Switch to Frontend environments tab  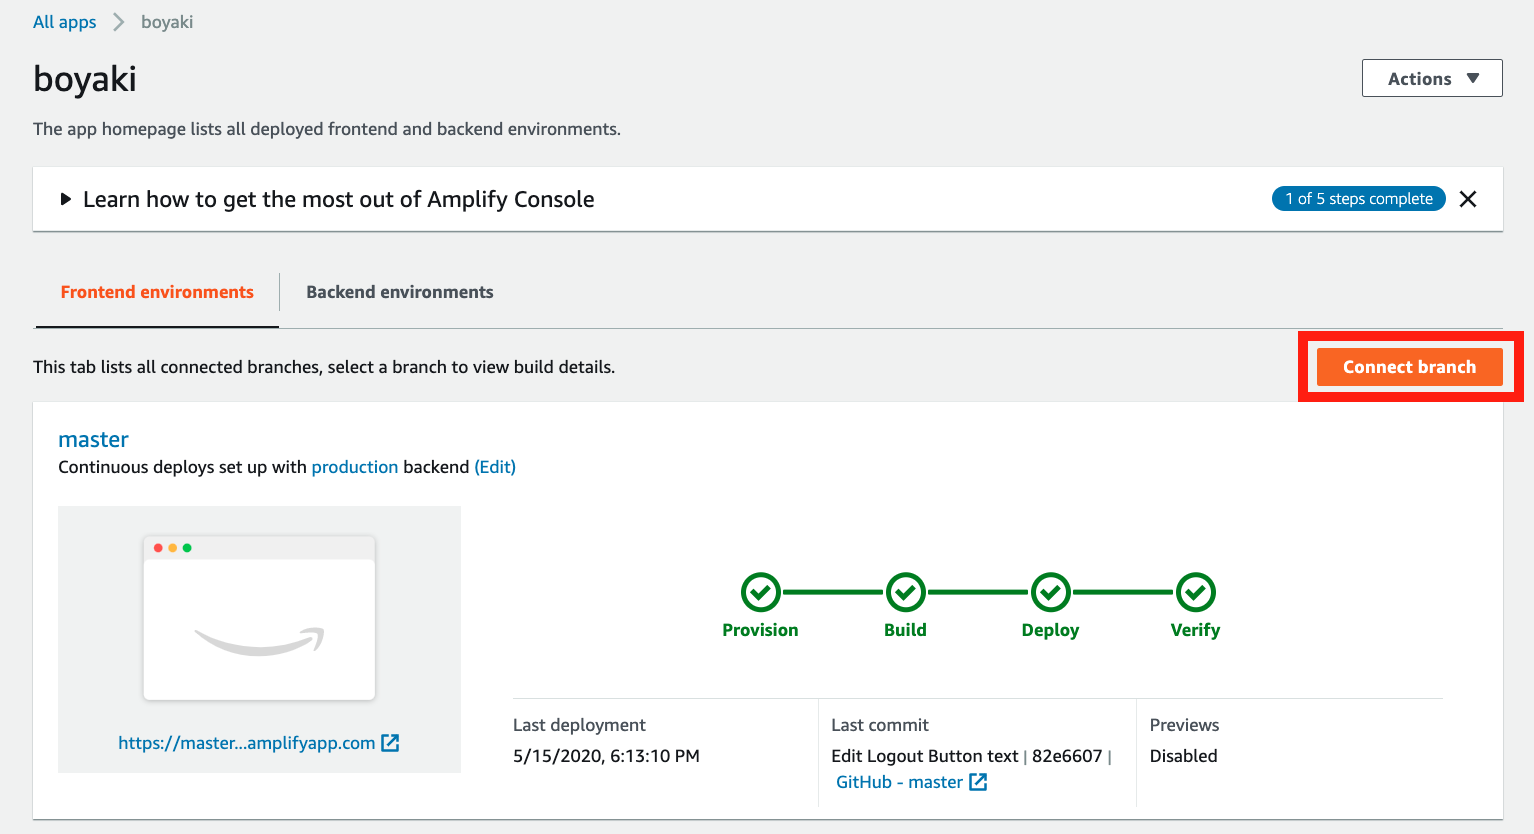click(157, 292)
